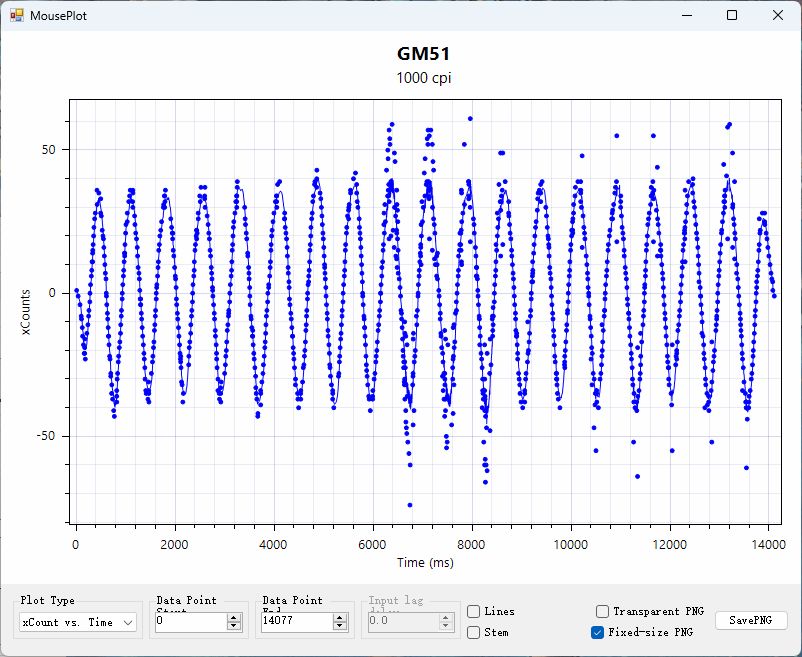Viewport: 802px width, 657px height.
Task: Click the "xCounts" vertical axis label
Action: coord(26,312)
